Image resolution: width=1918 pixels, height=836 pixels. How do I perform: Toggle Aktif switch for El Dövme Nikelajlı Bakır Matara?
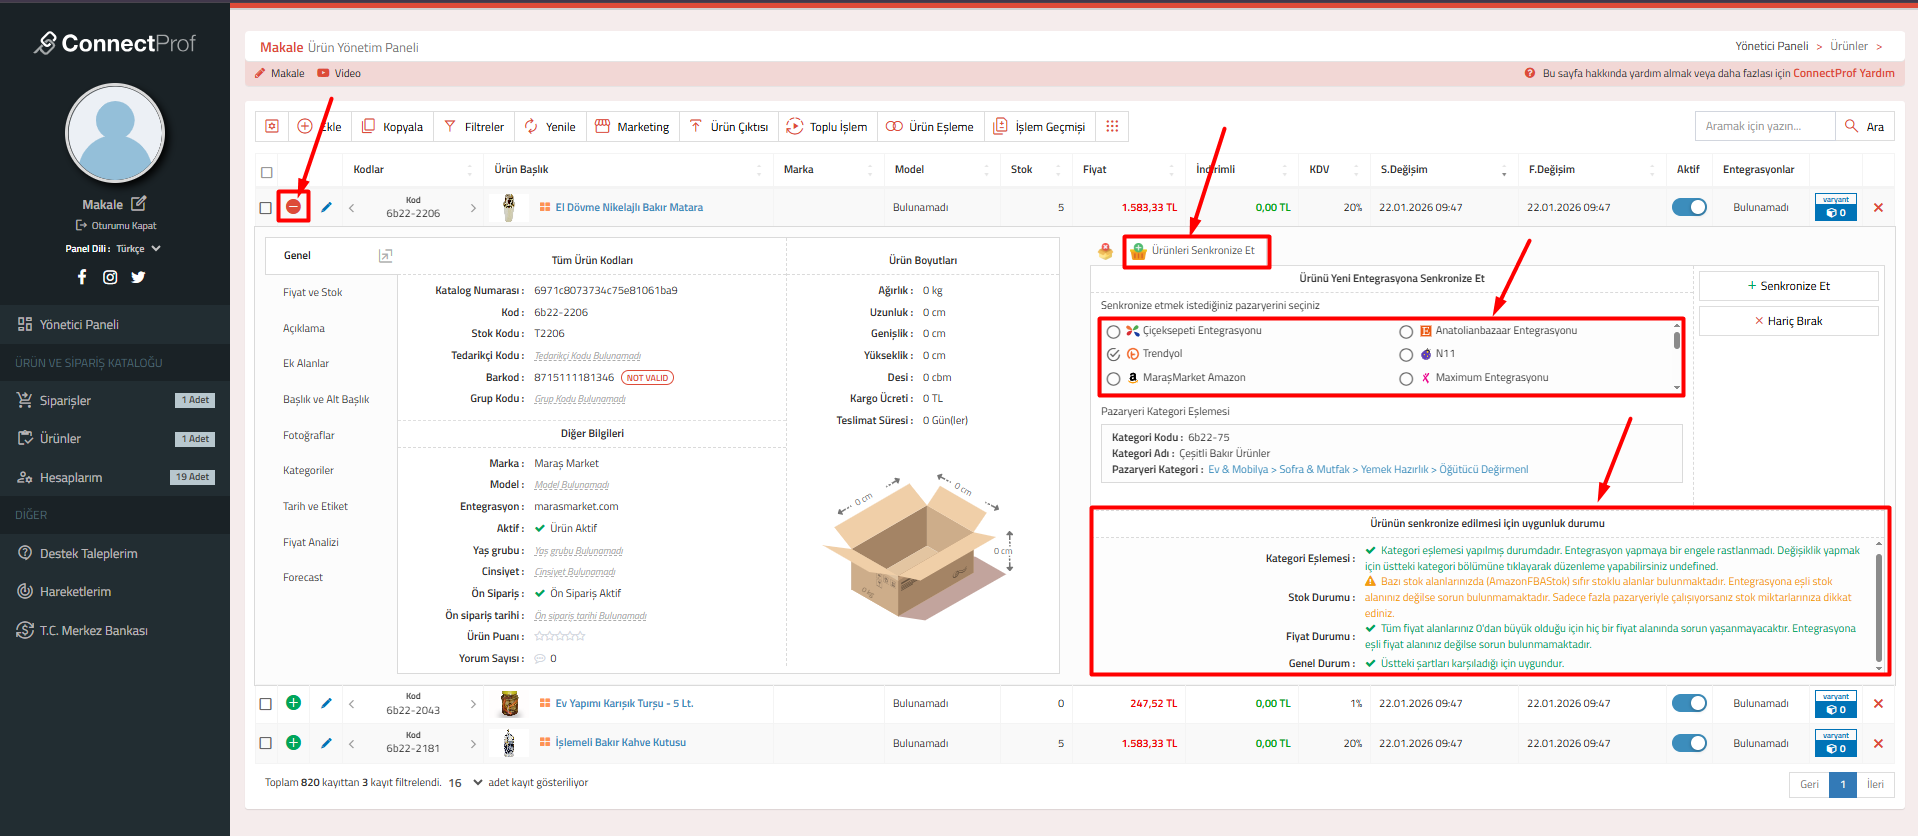tap(1688, 207)
